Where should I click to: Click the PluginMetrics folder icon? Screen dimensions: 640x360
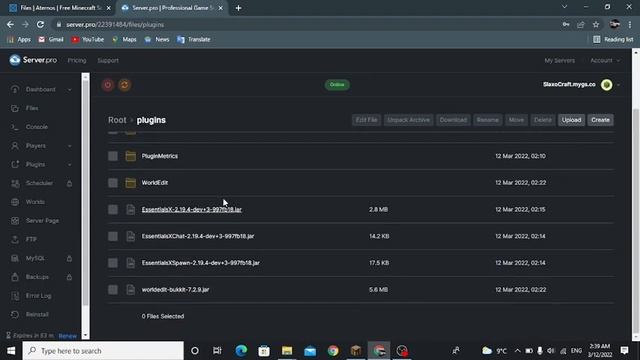pos(131,156)
